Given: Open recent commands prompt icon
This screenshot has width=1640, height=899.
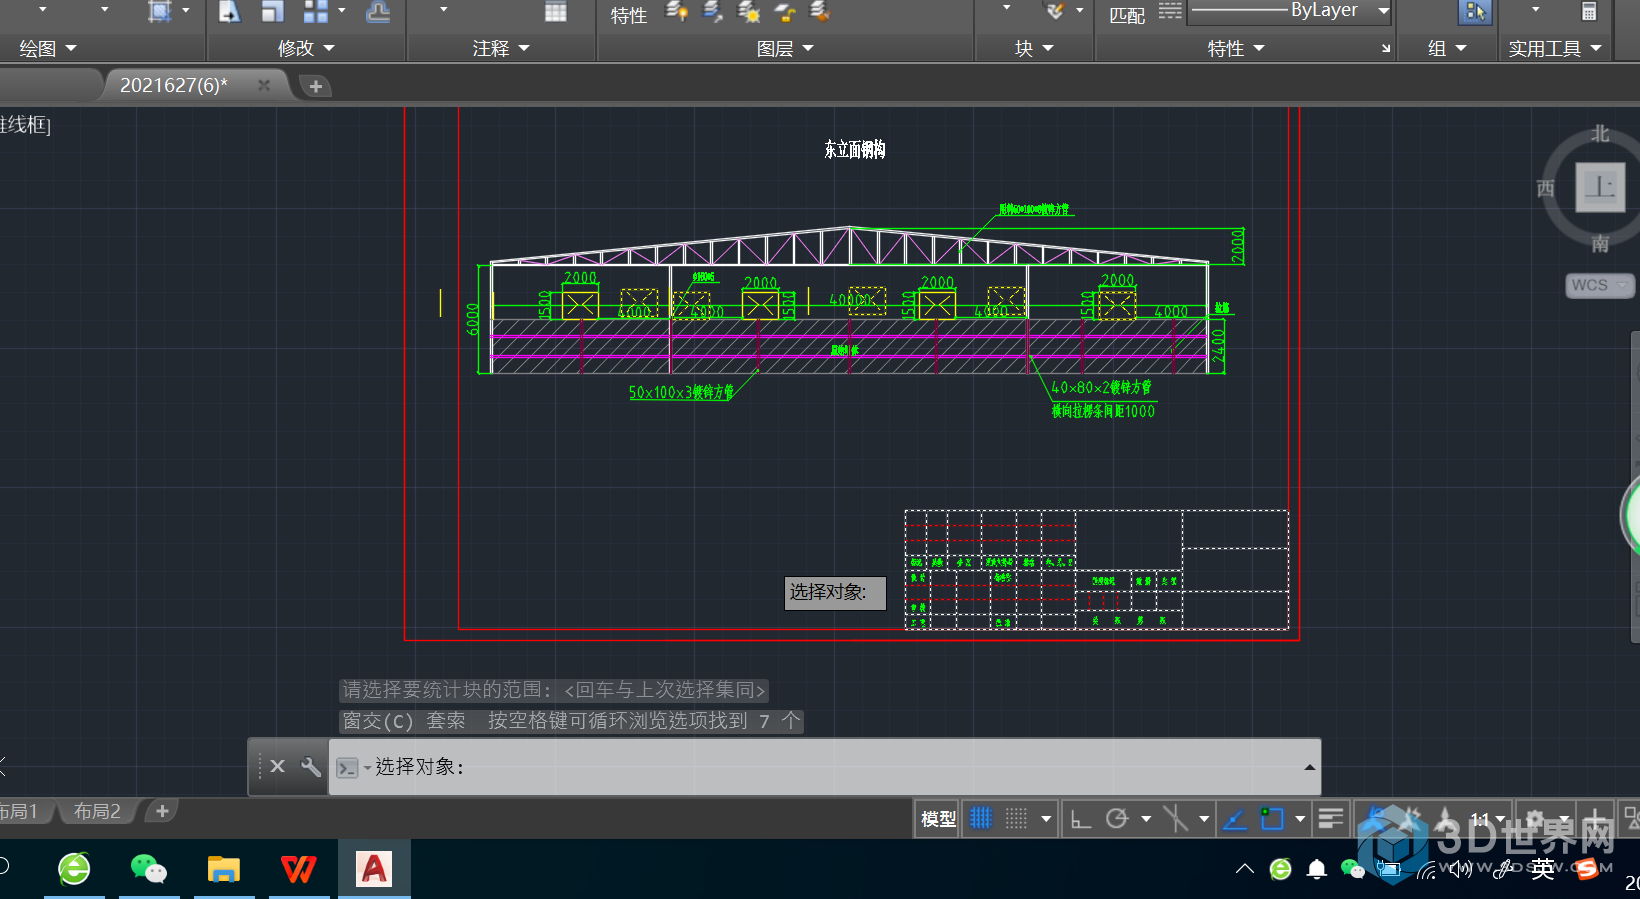Looking at the screenshot, I should 348,767.
